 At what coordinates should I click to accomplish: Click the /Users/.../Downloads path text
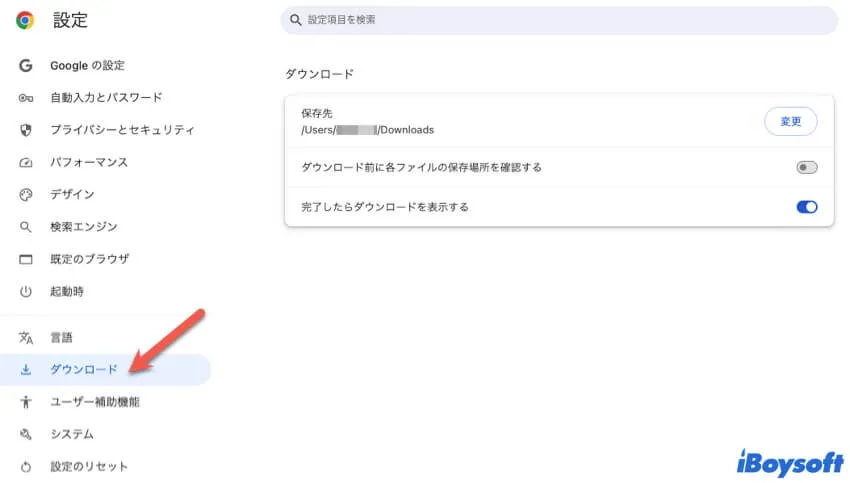[x=368, y=130]
